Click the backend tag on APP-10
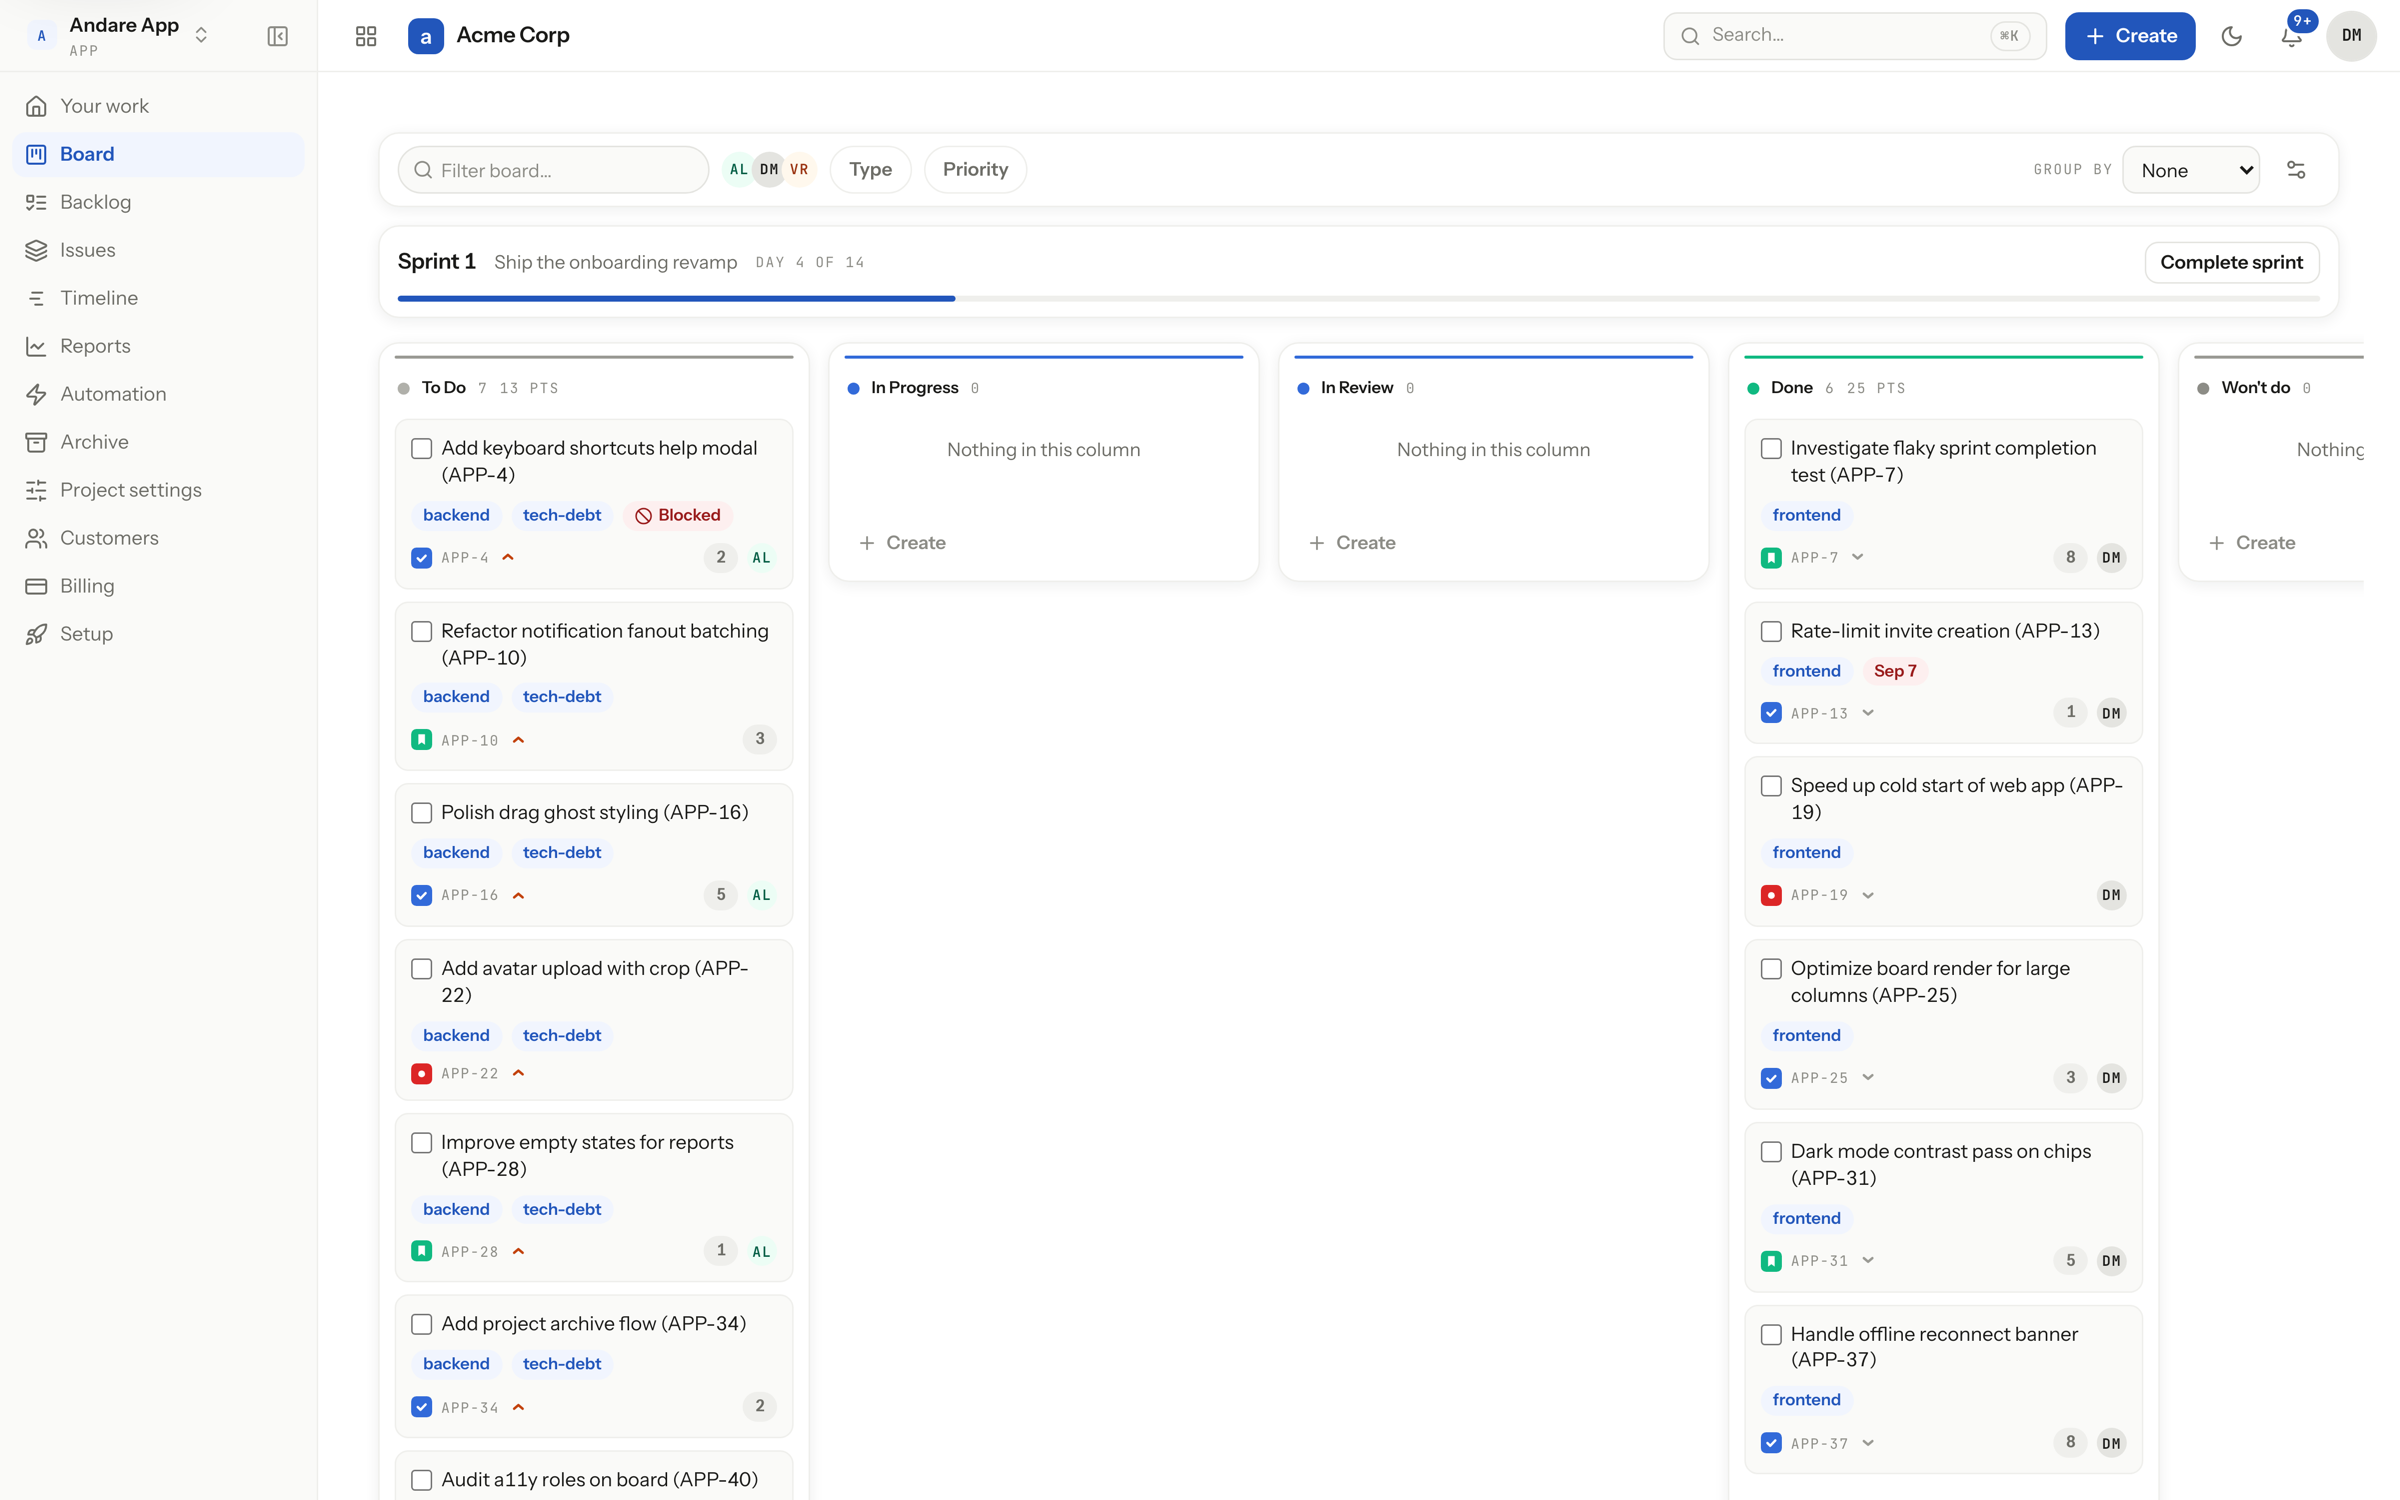The height and width of the screenshot is (1500, 2400). 456,697
